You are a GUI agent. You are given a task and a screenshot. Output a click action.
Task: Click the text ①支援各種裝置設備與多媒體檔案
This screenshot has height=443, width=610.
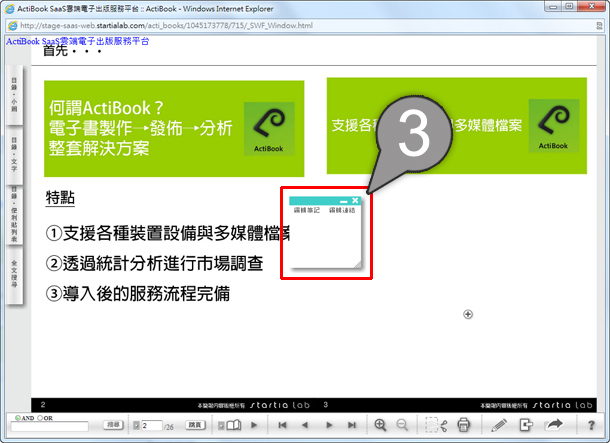click(168, 233)
